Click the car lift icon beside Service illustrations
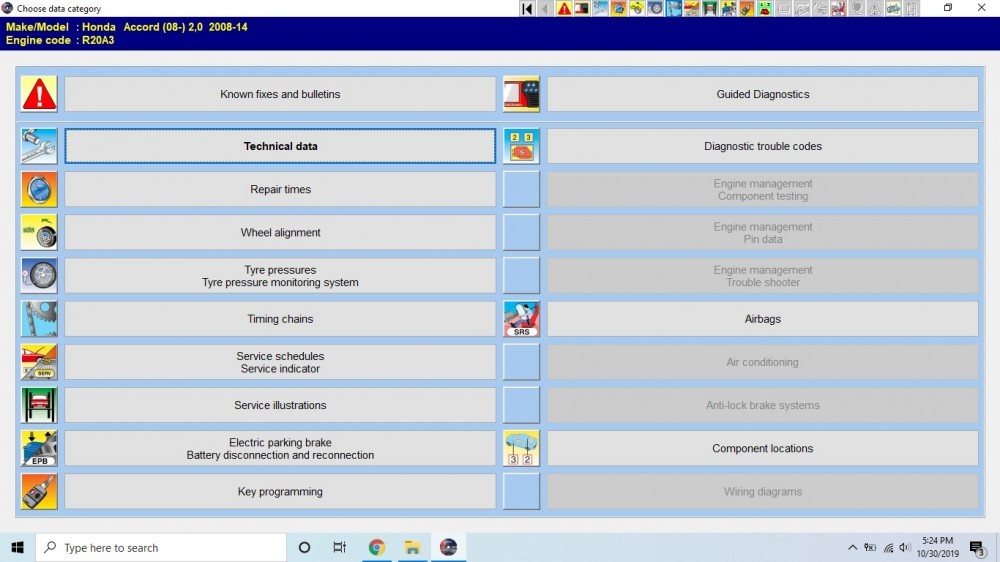This screenshot has width=1000, height=562. point(39,405)
